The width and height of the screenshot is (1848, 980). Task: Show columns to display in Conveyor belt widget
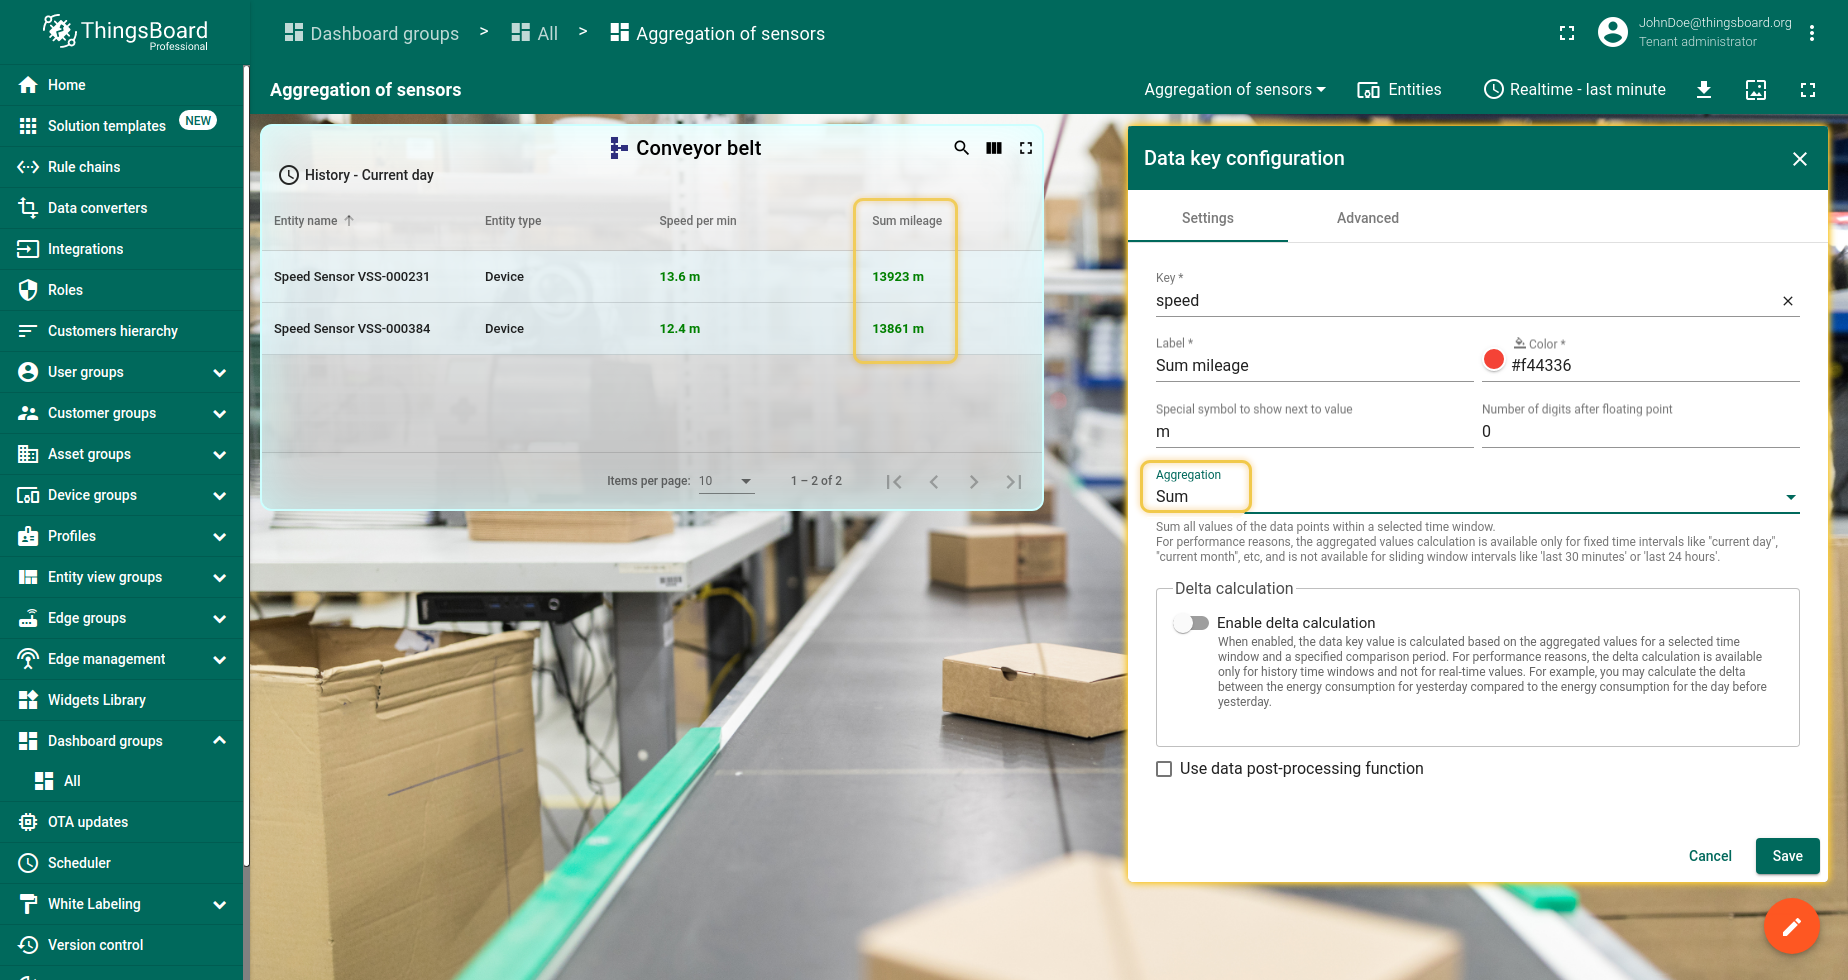point(994,148)
